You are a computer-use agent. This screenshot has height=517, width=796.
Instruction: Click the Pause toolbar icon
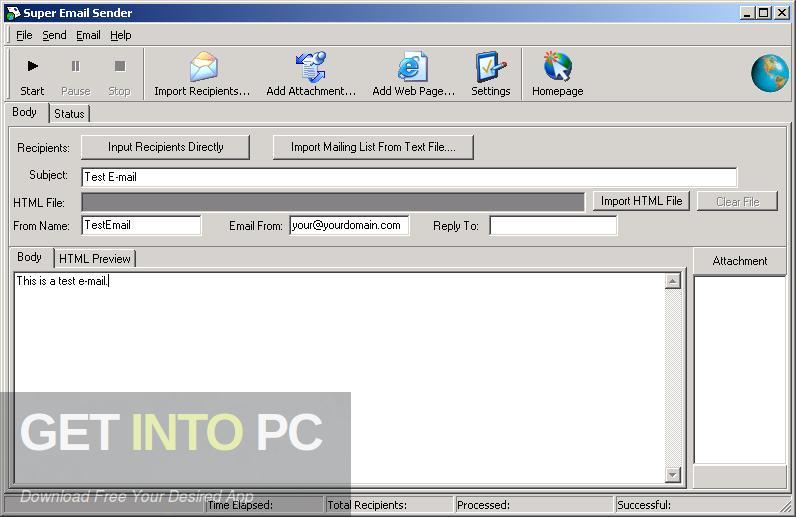coord(76,66)
